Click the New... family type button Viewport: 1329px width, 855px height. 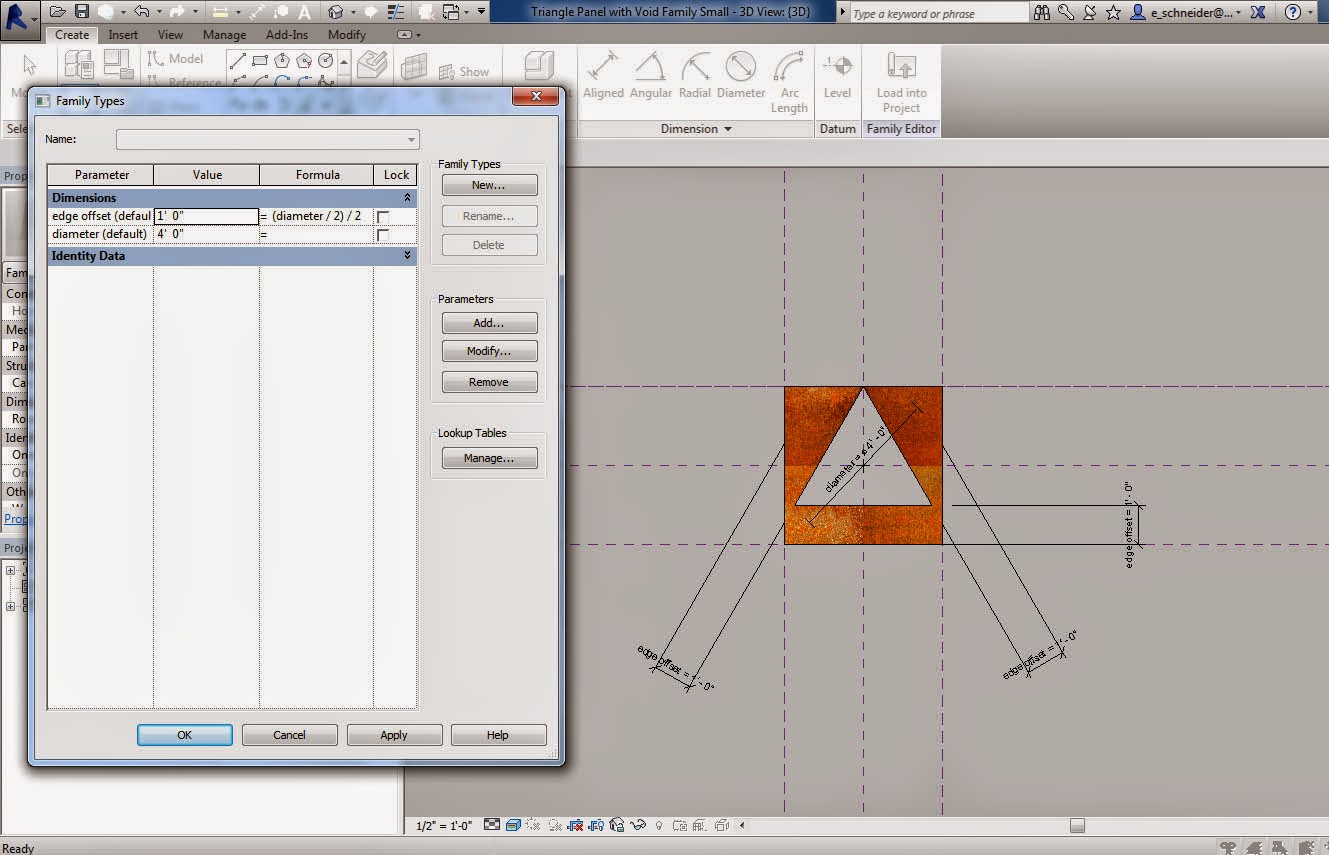tap(489, 185)
